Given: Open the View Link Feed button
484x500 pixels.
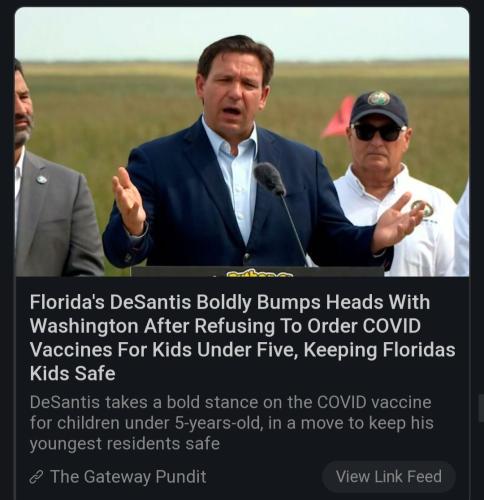Looking at the screenshot, I should tap(389, 477).
